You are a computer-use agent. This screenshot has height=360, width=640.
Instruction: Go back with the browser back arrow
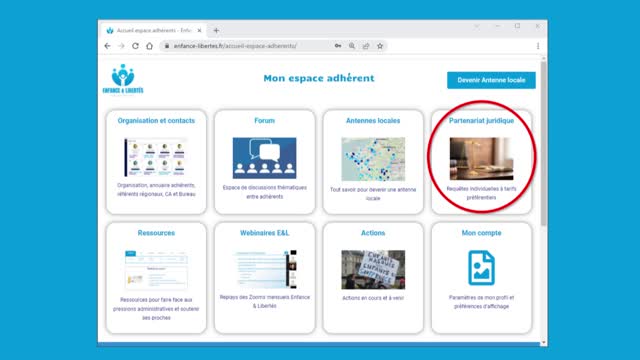107,46
